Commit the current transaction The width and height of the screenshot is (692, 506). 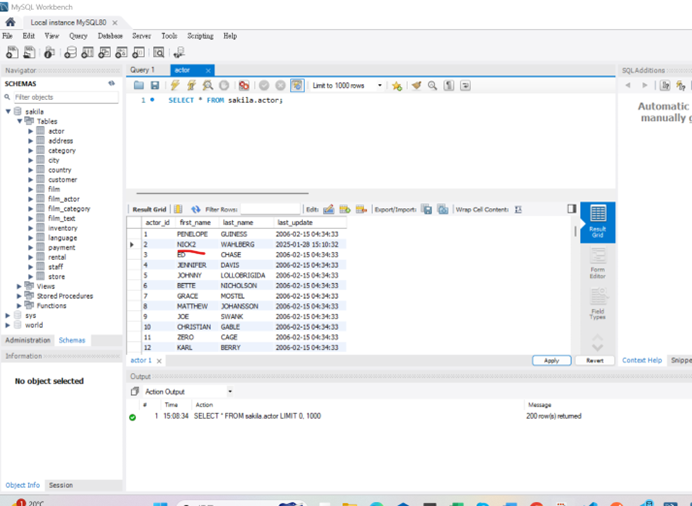[264, 85]
